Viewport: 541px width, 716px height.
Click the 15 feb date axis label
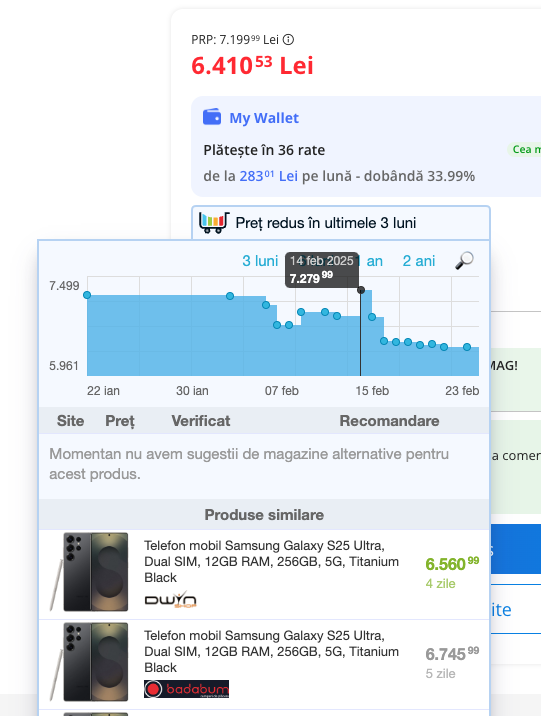[373, 391]
